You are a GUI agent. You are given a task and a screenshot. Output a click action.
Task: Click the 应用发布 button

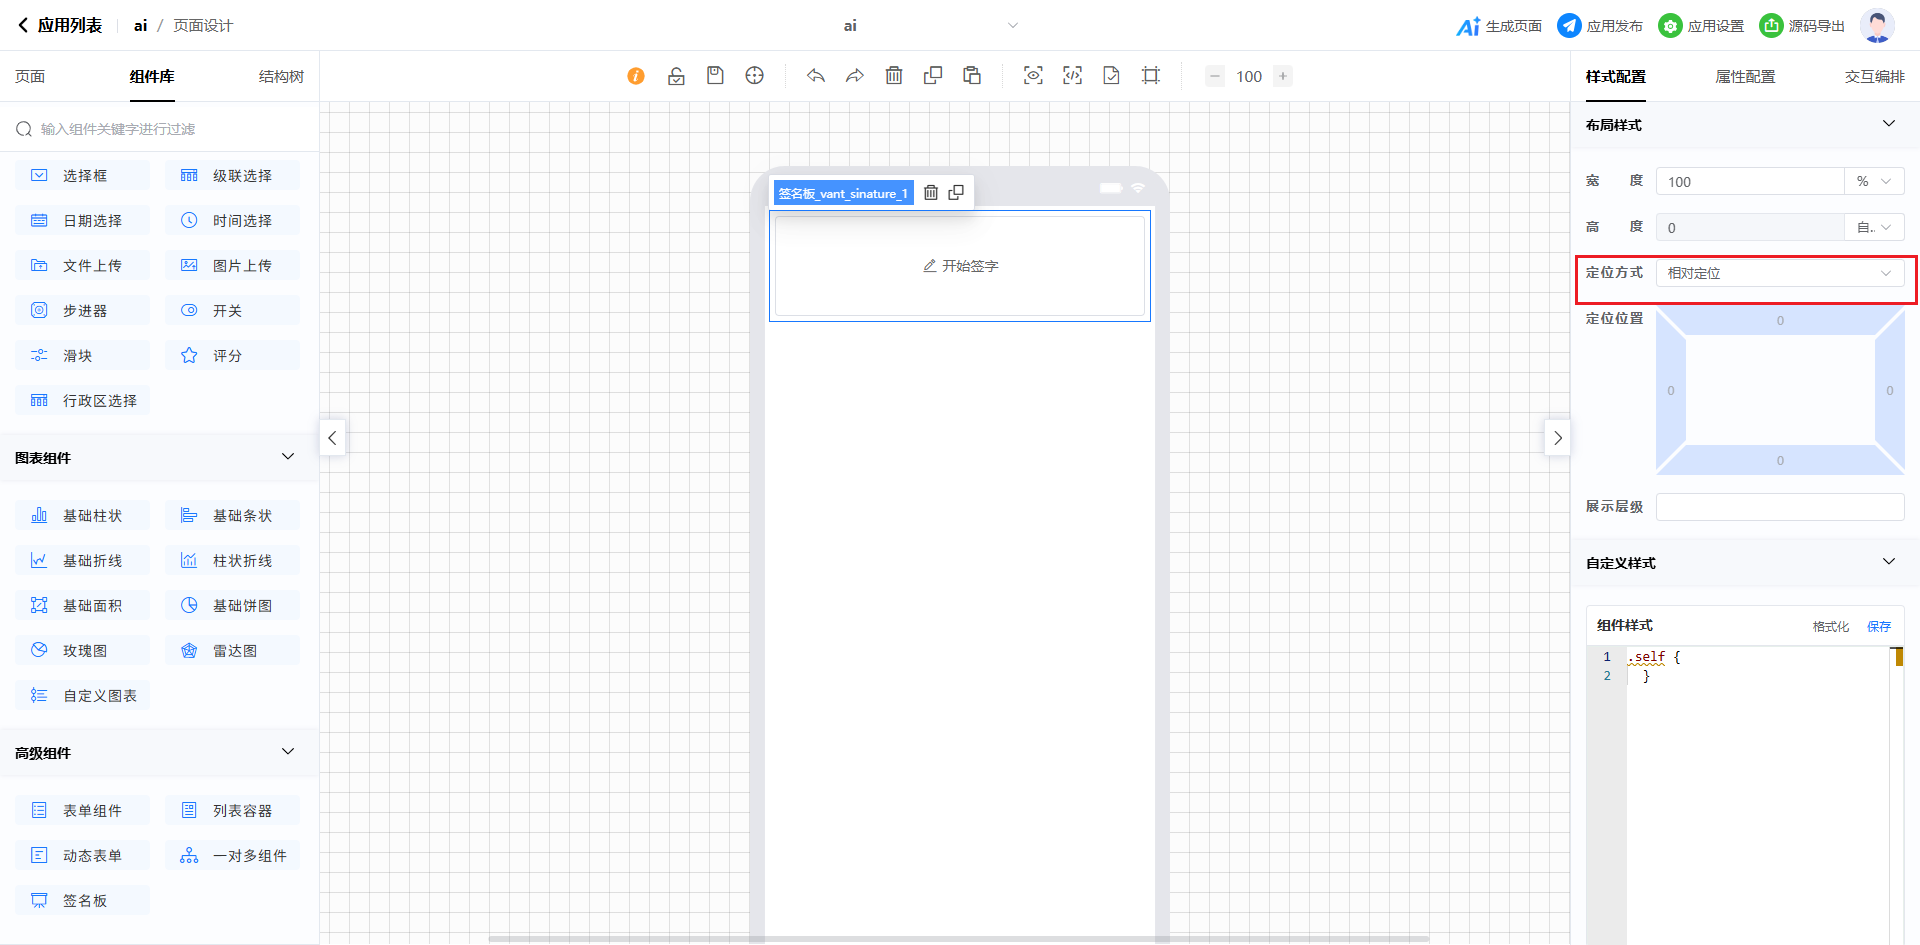1600,26
